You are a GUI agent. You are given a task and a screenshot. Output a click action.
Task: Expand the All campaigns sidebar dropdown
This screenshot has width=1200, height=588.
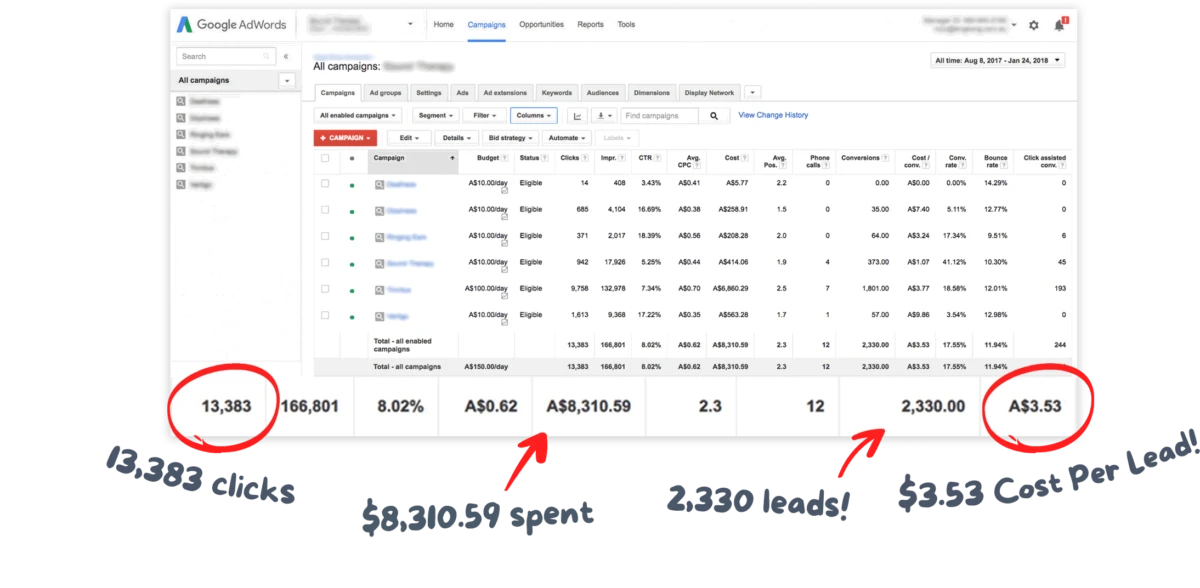(288, 80)
